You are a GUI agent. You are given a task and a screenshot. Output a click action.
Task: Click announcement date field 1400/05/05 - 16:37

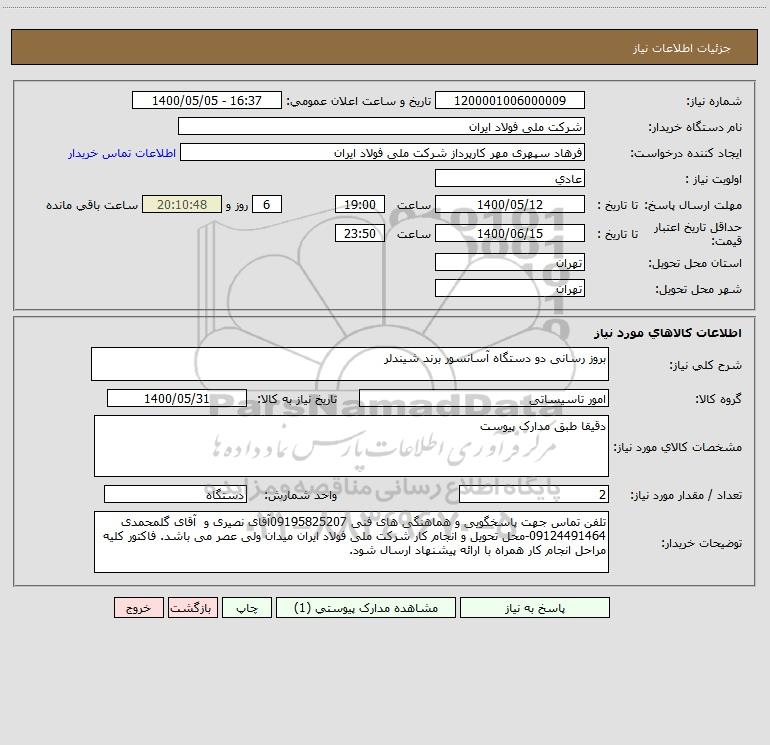pyautogui.click(x=207, y=100)
